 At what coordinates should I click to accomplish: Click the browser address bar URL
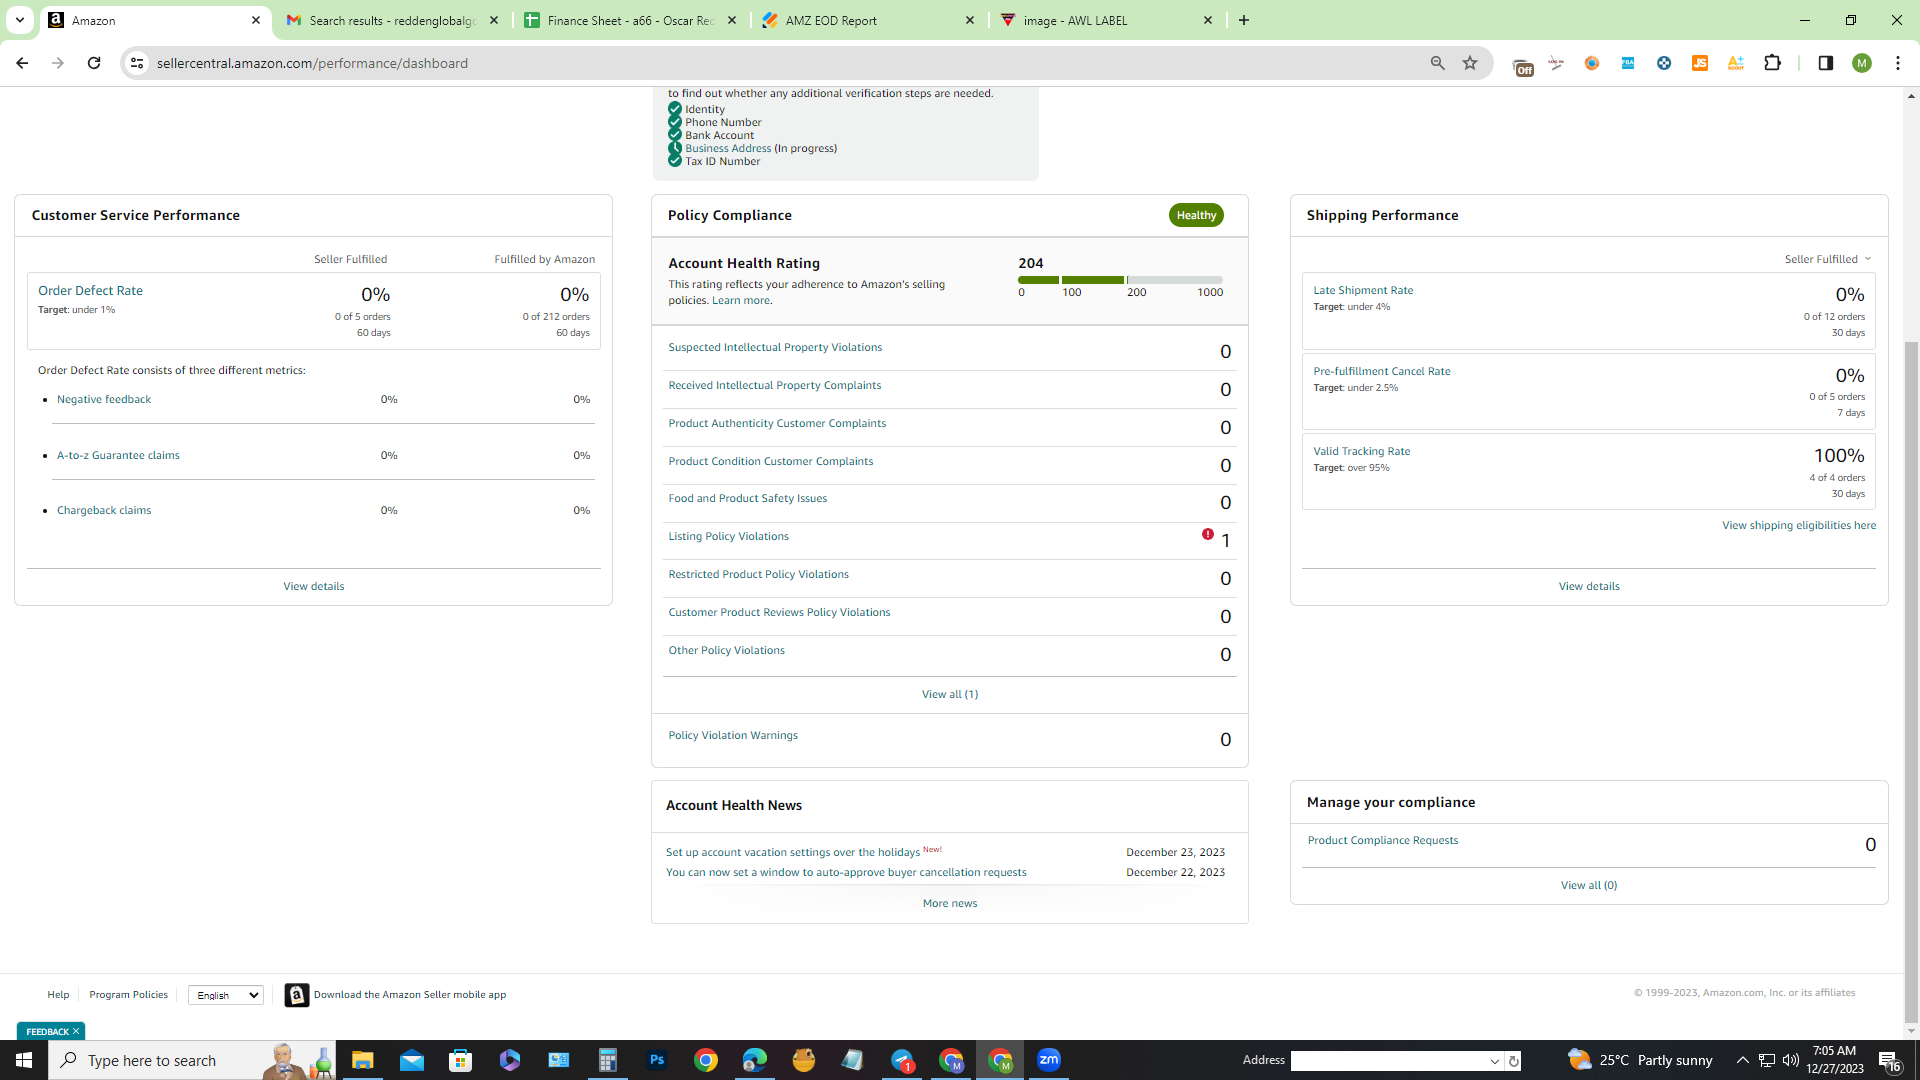(312, 63)
